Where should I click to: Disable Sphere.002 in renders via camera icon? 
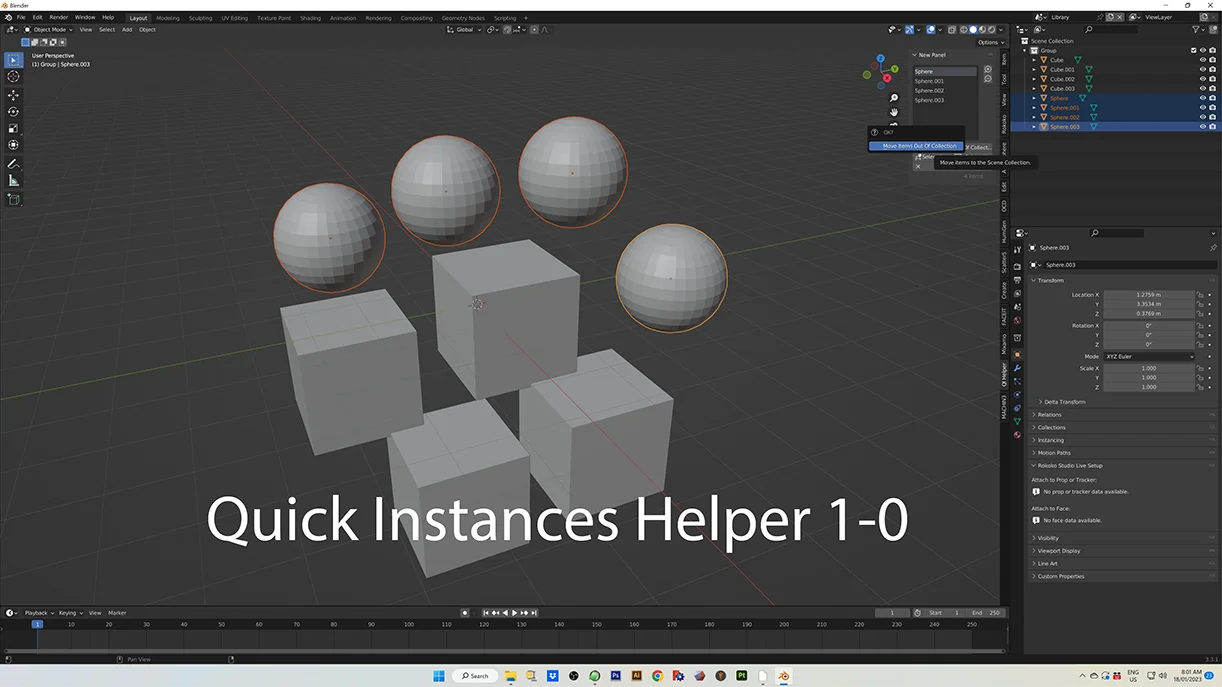pyautogui.click(x=1212, y=117)
